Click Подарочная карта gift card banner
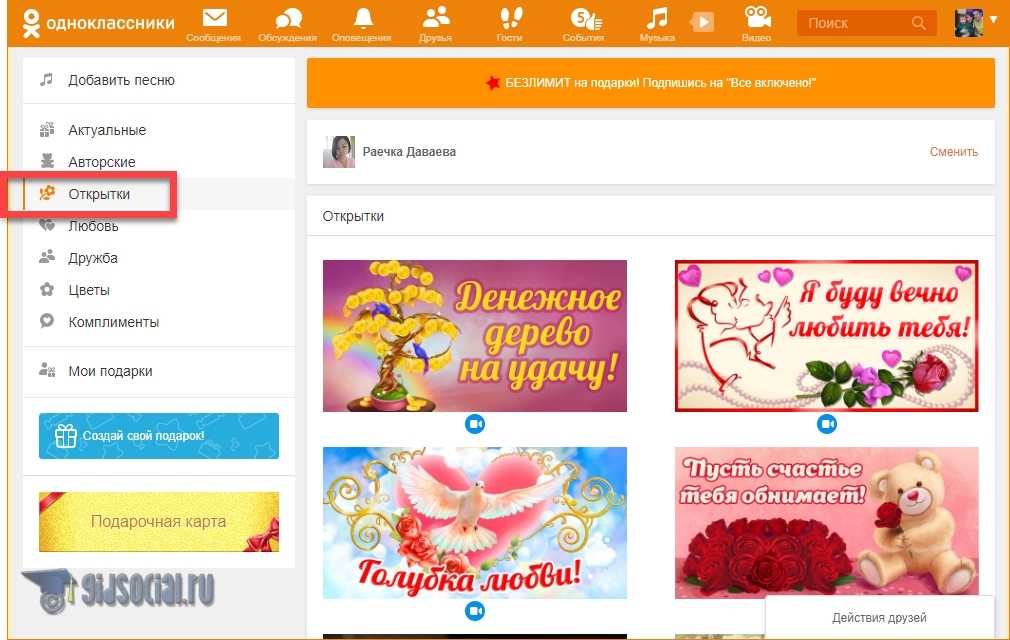1010x640 pixels. coord(158,521)
